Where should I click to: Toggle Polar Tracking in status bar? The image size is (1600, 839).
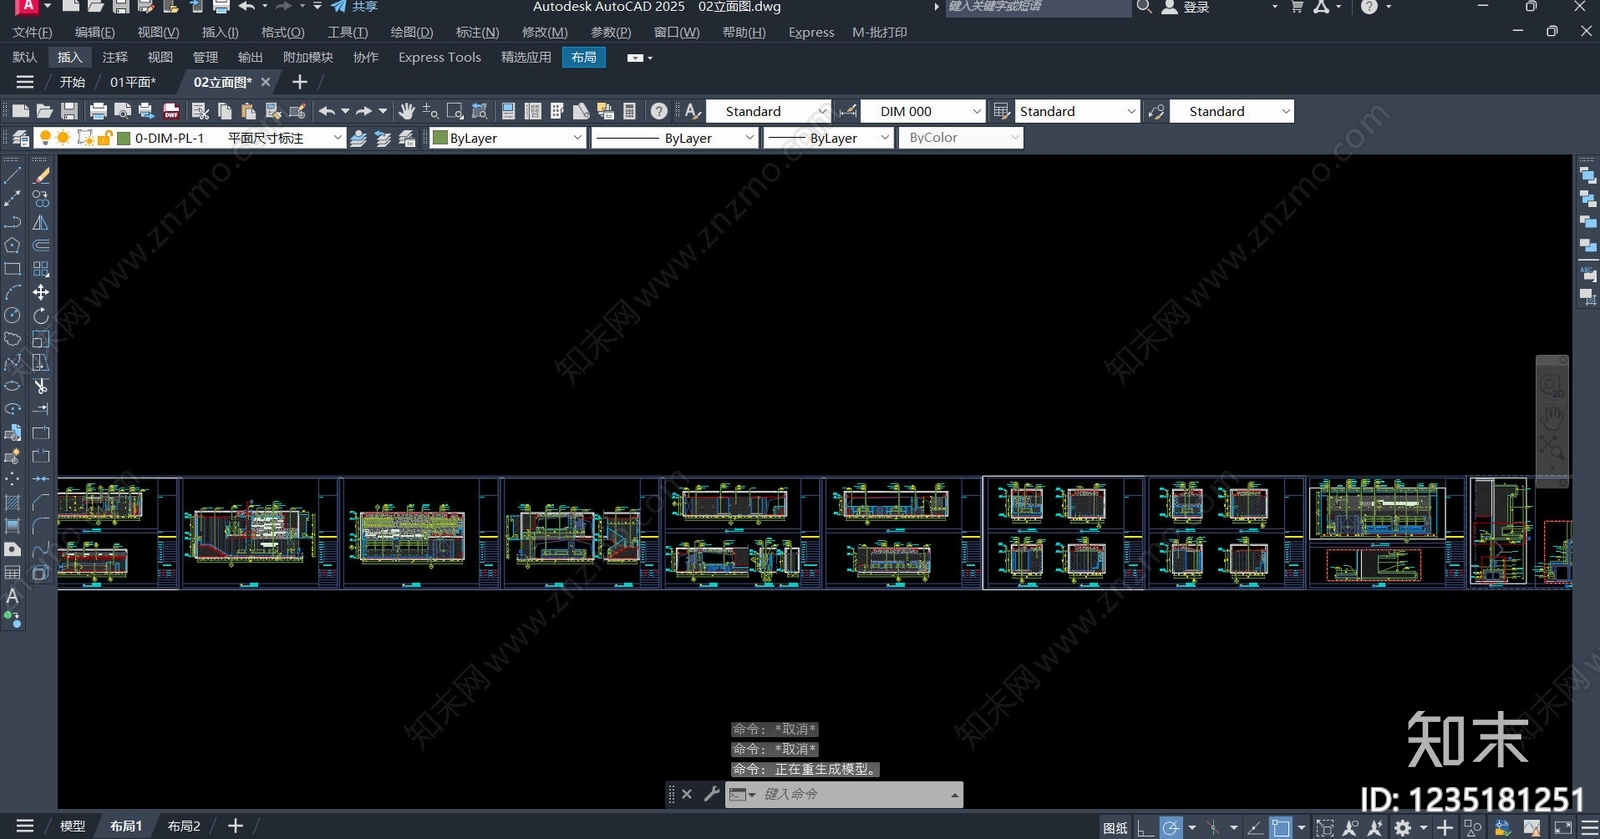tap(1171, 827)
